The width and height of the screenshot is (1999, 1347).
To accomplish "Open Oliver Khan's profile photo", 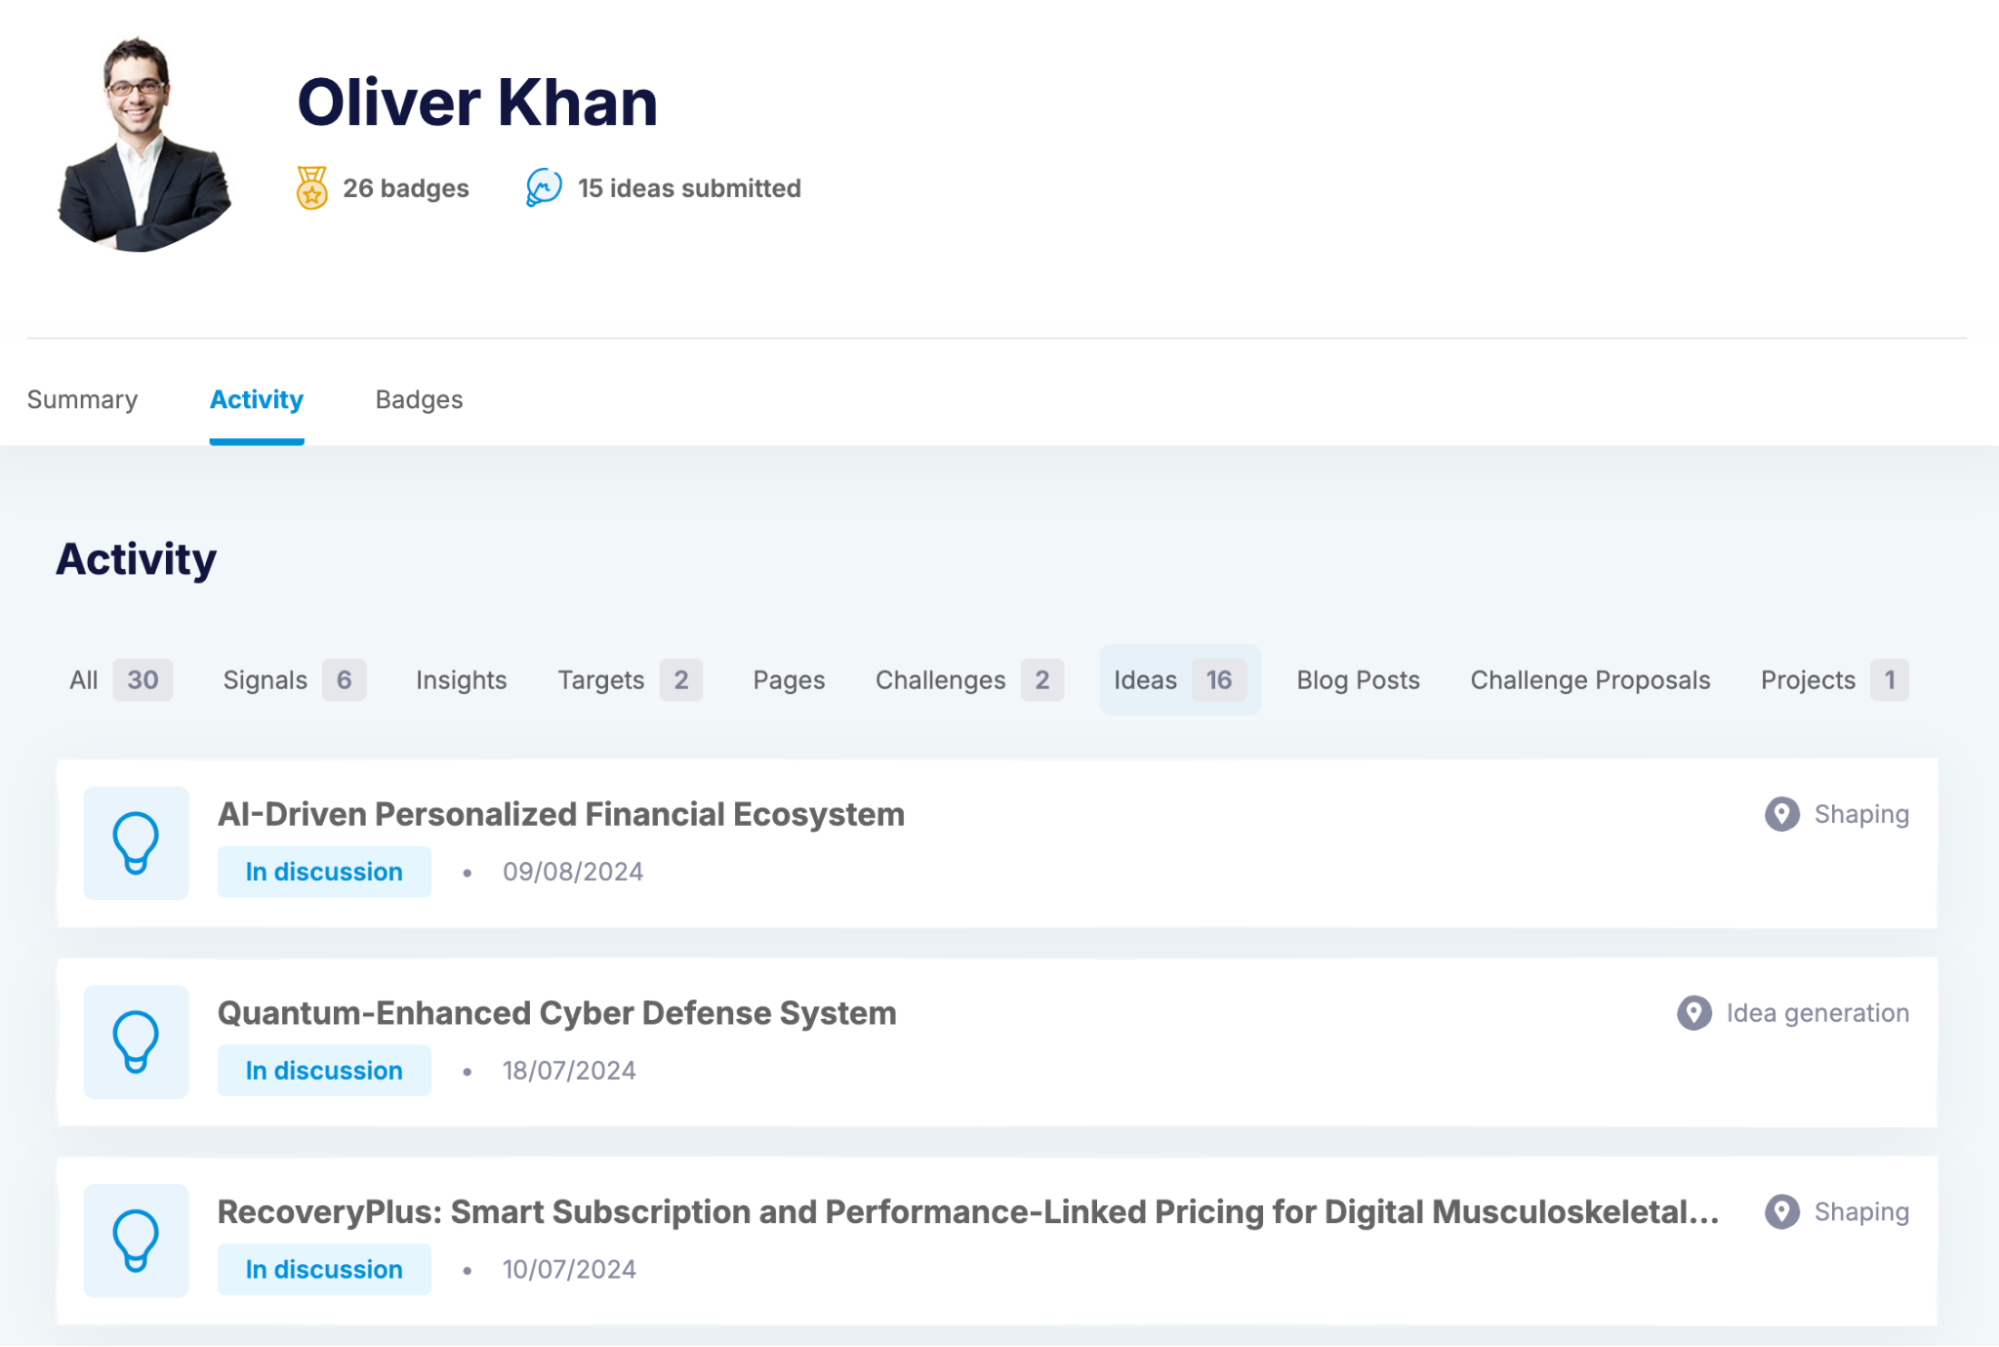I will coord(145,144).
